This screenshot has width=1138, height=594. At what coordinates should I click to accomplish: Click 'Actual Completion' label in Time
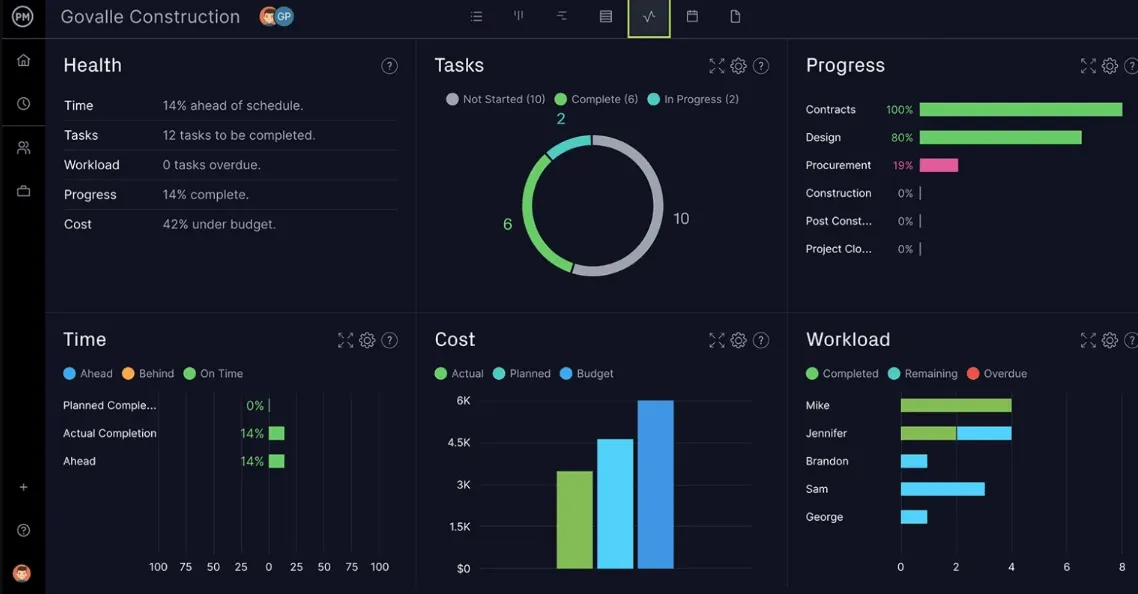tap(110, 434)
